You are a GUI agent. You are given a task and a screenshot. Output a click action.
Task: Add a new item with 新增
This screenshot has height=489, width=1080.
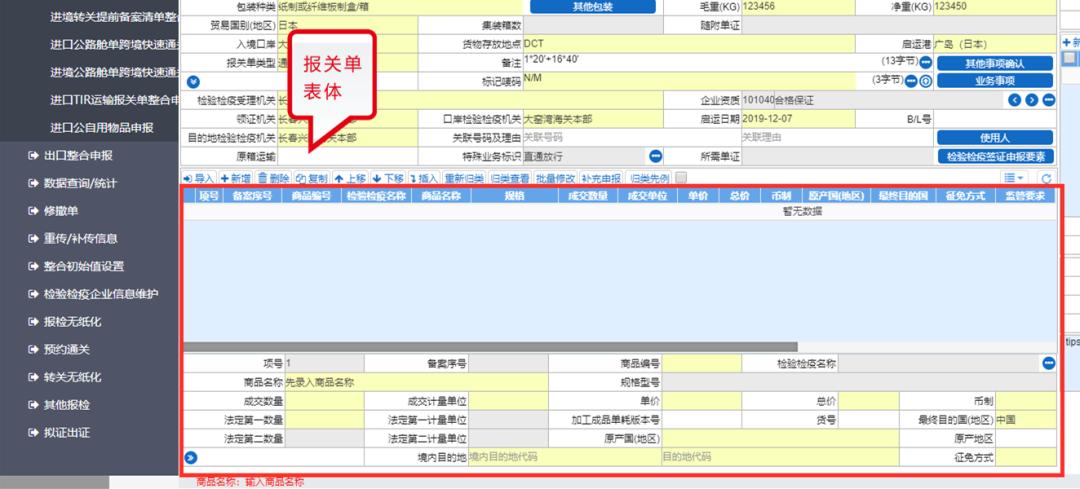[236, 178]
